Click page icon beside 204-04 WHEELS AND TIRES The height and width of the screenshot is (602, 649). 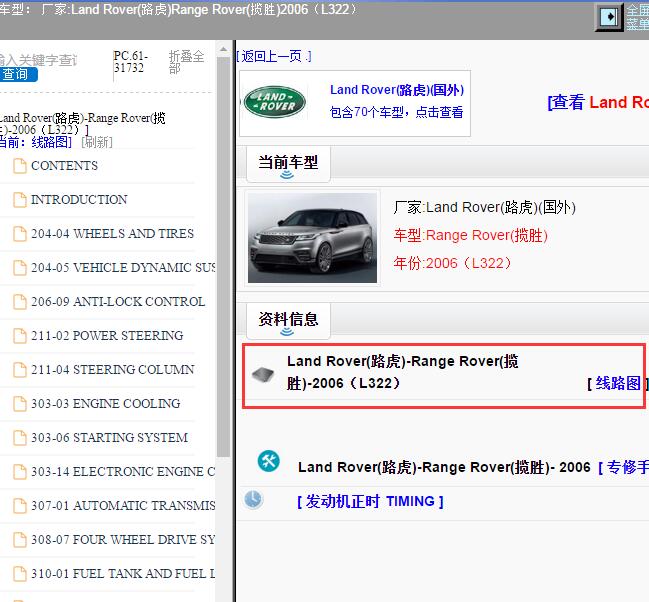coord(19,234)
